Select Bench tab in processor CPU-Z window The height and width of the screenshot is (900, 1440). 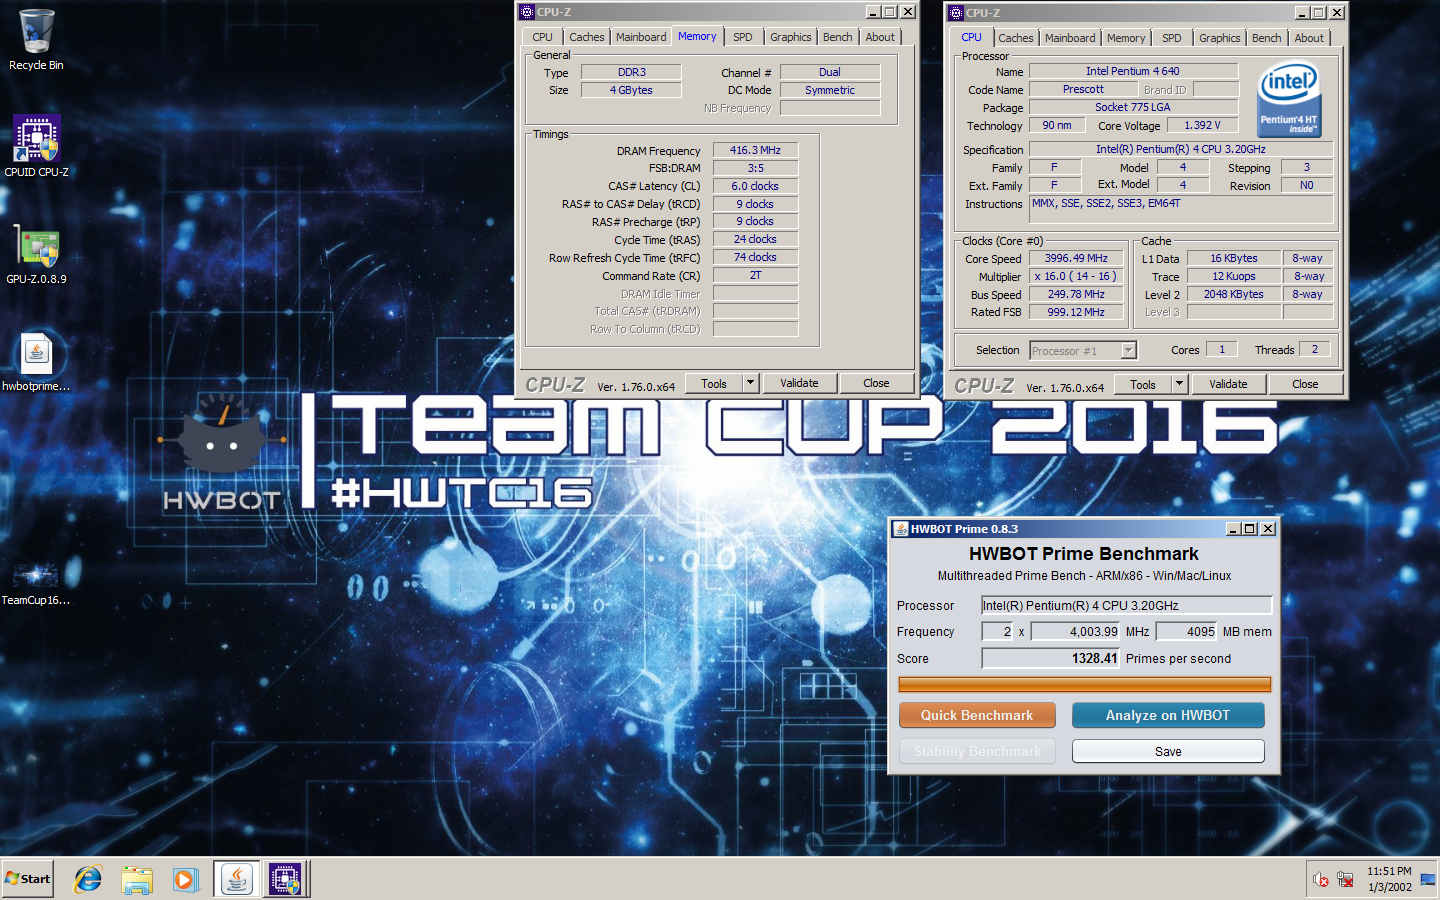[x=1267, y=38]
